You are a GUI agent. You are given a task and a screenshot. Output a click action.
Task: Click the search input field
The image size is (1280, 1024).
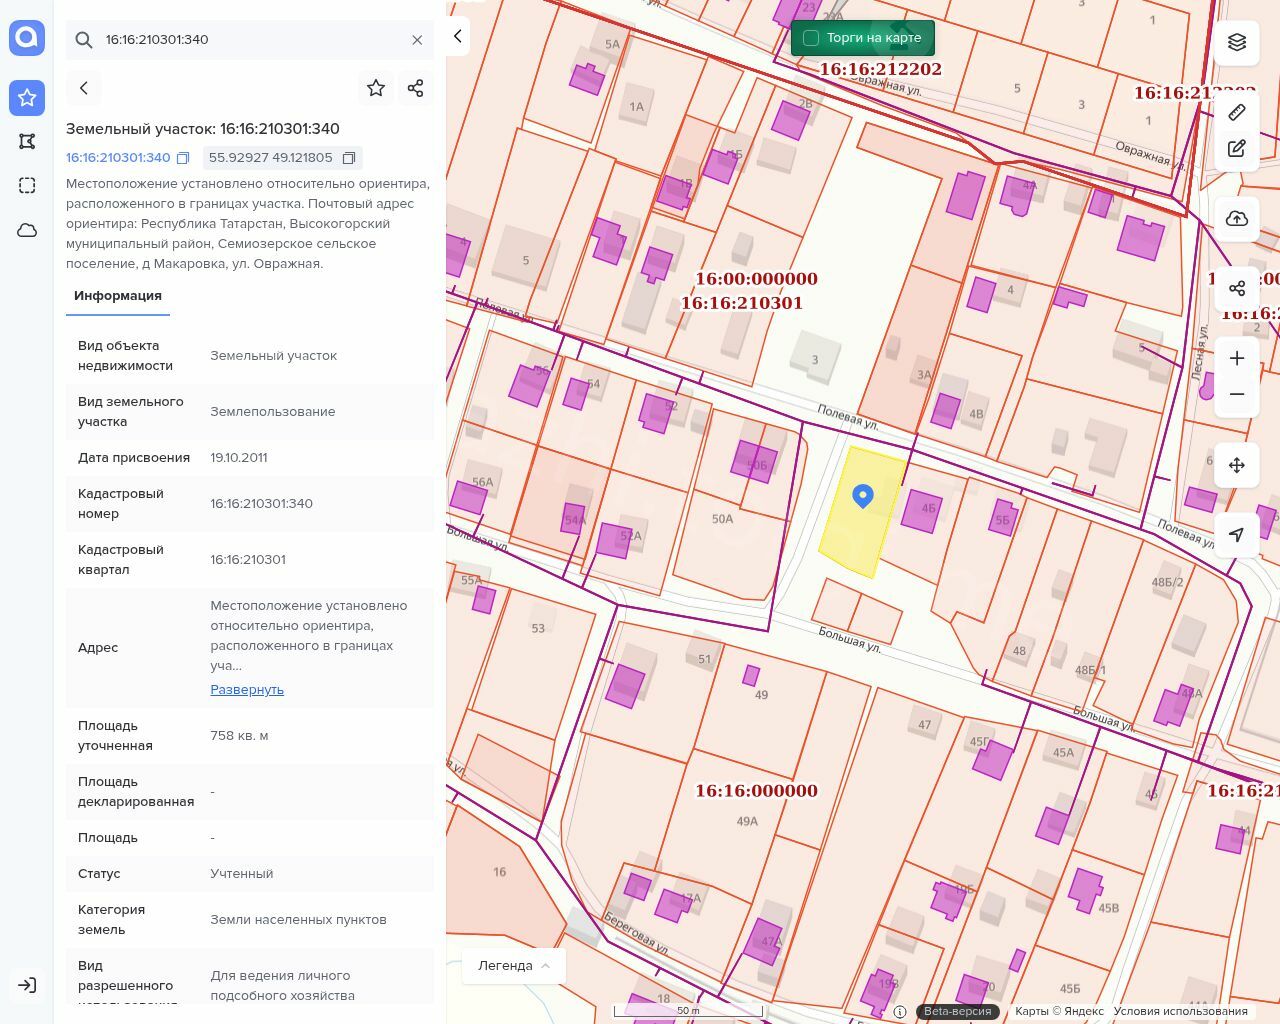(x=250, y=40)
